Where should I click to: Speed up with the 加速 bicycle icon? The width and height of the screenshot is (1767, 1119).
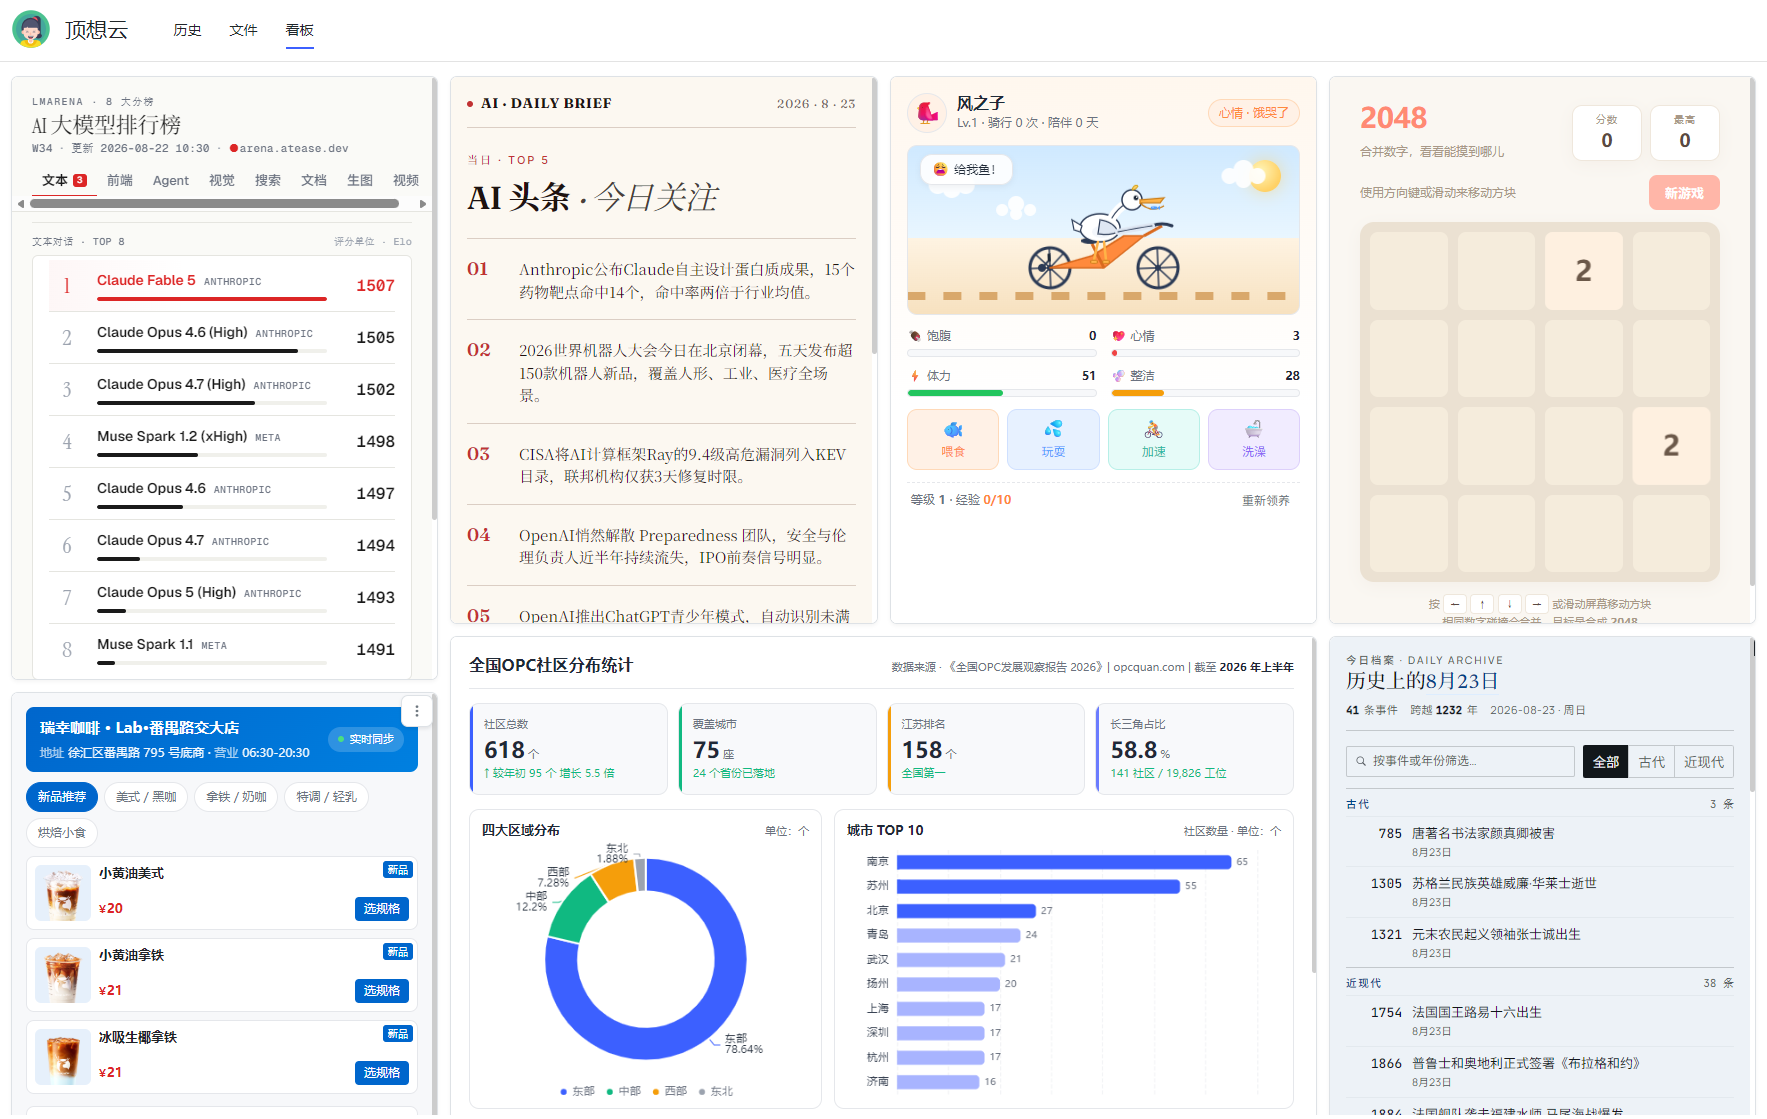(x=1154, y=439)
